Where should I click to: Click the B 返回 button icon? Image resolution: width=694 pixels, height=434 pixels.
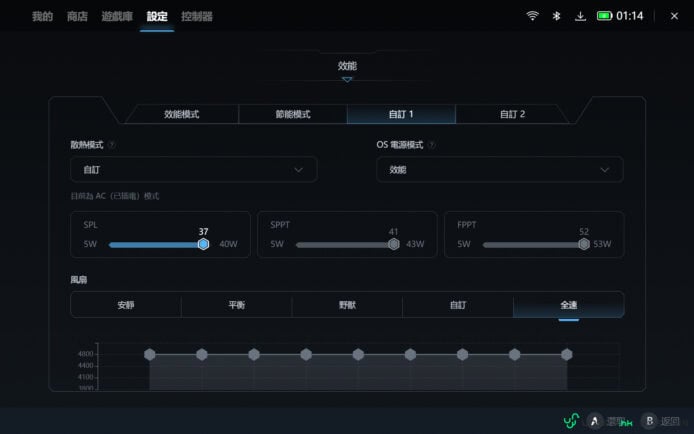coord(648,421)
